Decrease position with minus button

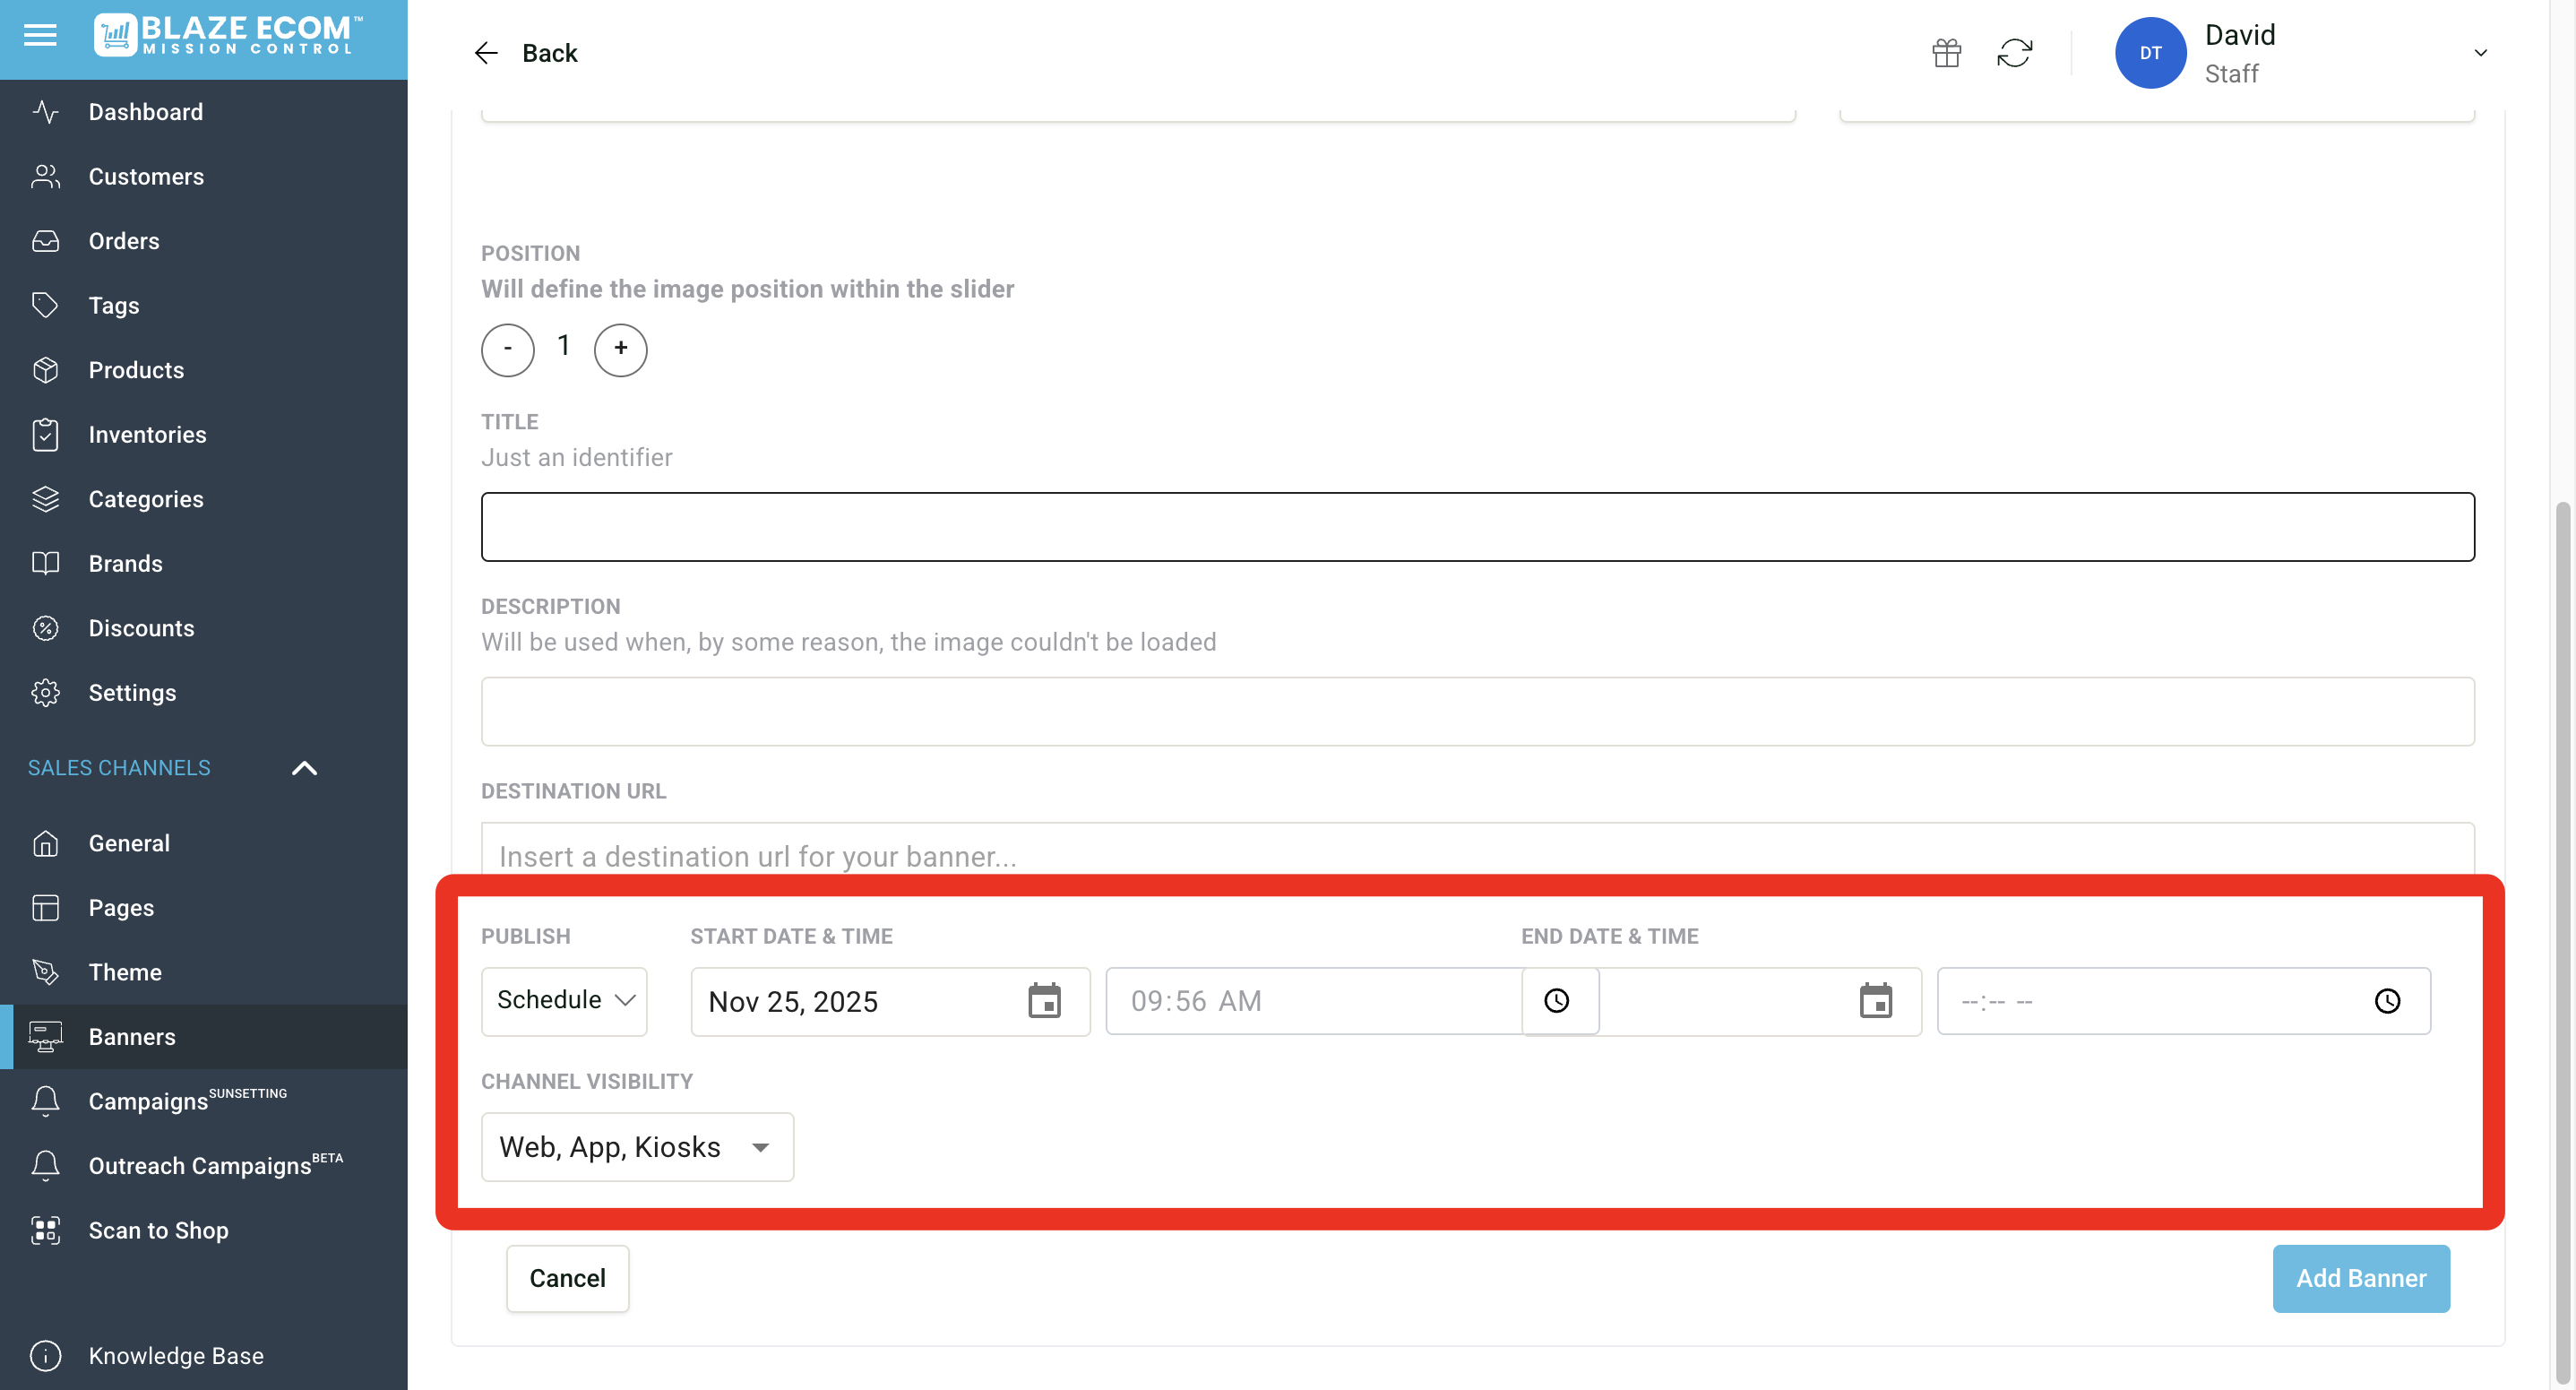[508, 349]
